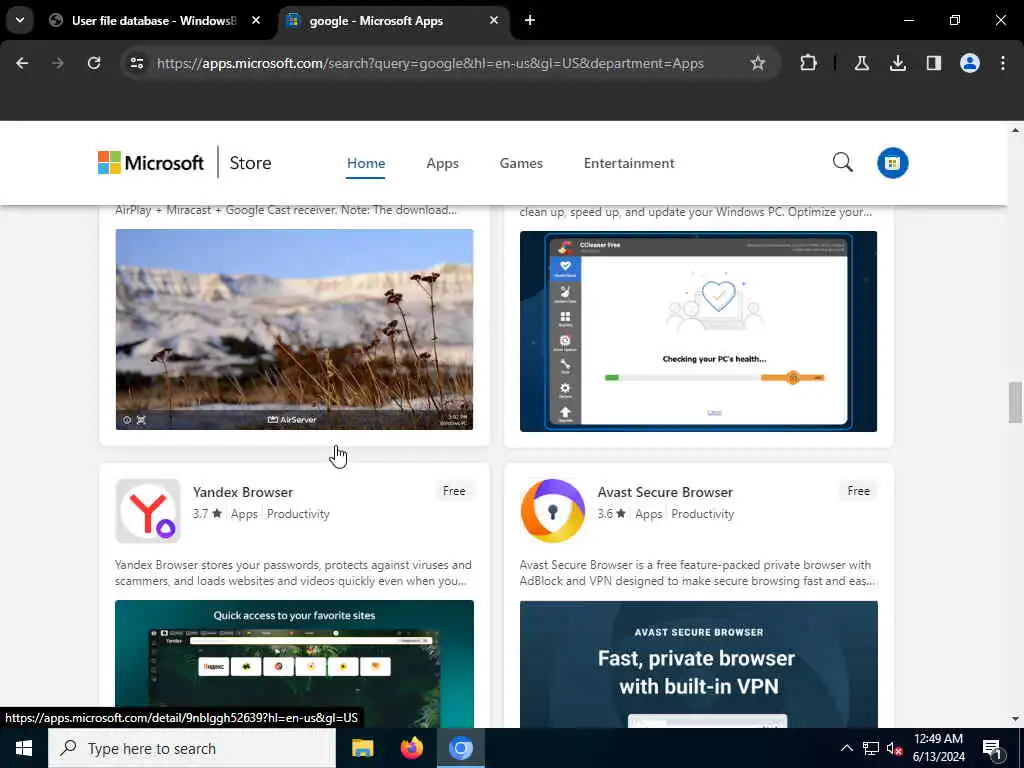Open browser Downloads icon

[x=898, y=63]
